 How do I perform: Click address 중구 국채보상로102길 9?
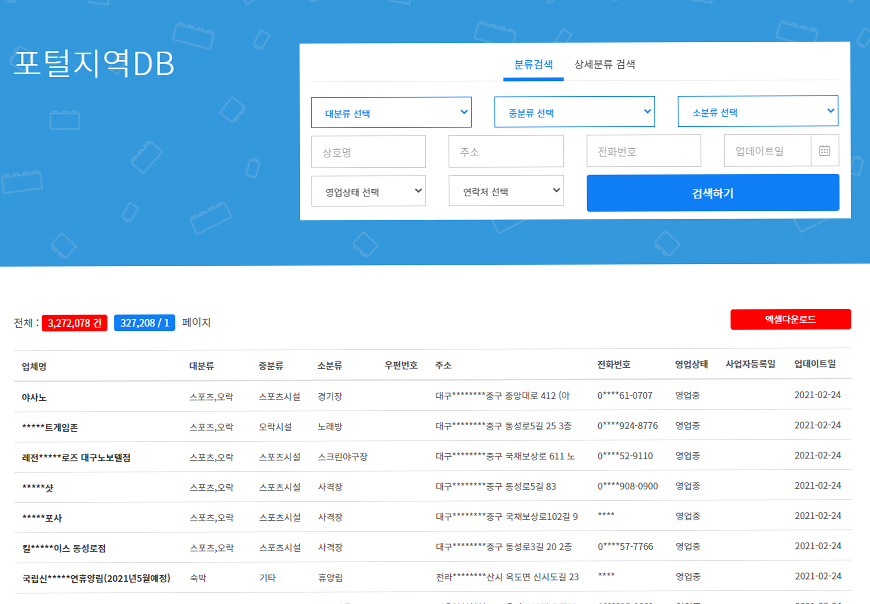(x=507, y=516)
